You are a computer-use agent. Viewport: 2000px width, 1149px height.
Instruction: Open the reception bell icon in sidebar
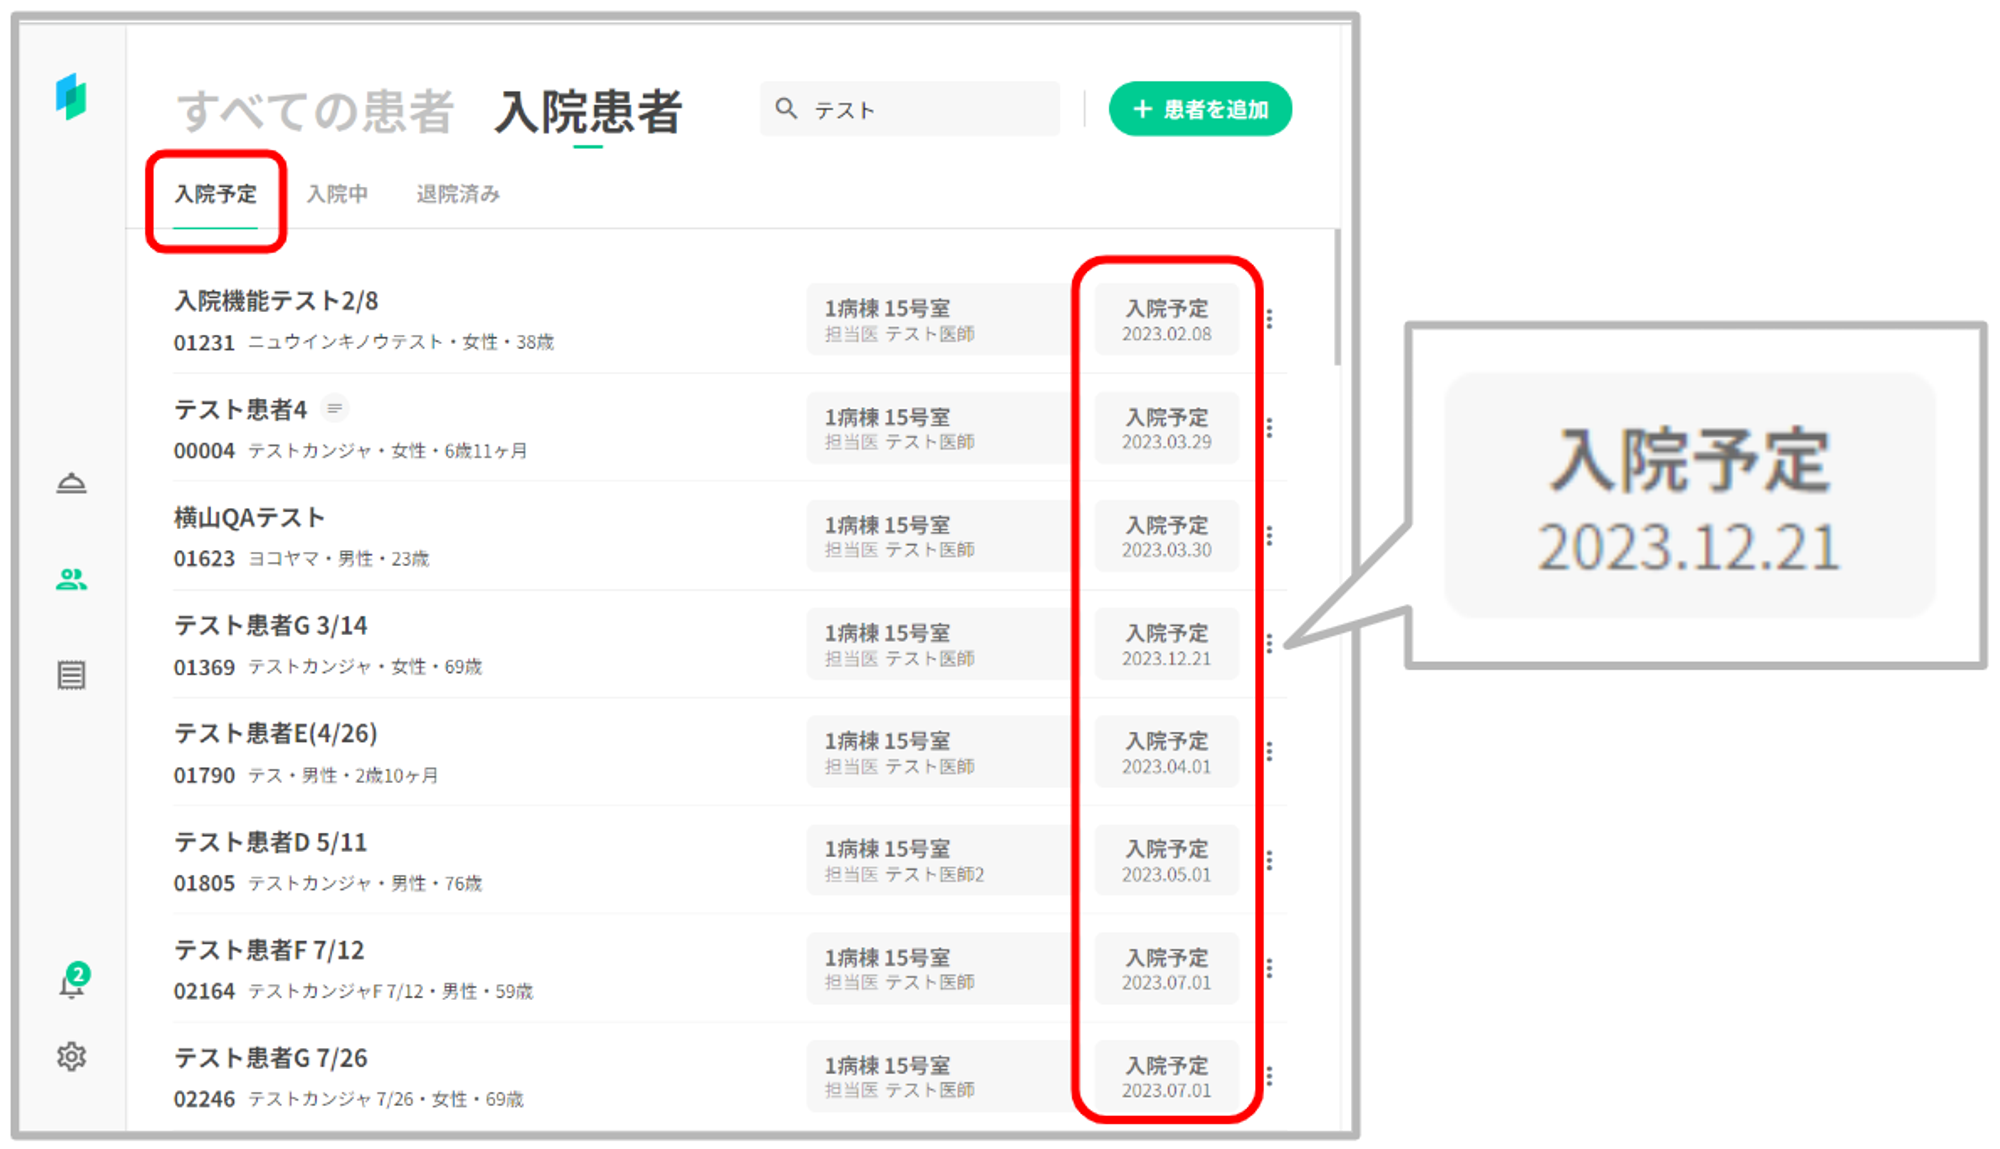pyautogui.click(x=71, y=484)
